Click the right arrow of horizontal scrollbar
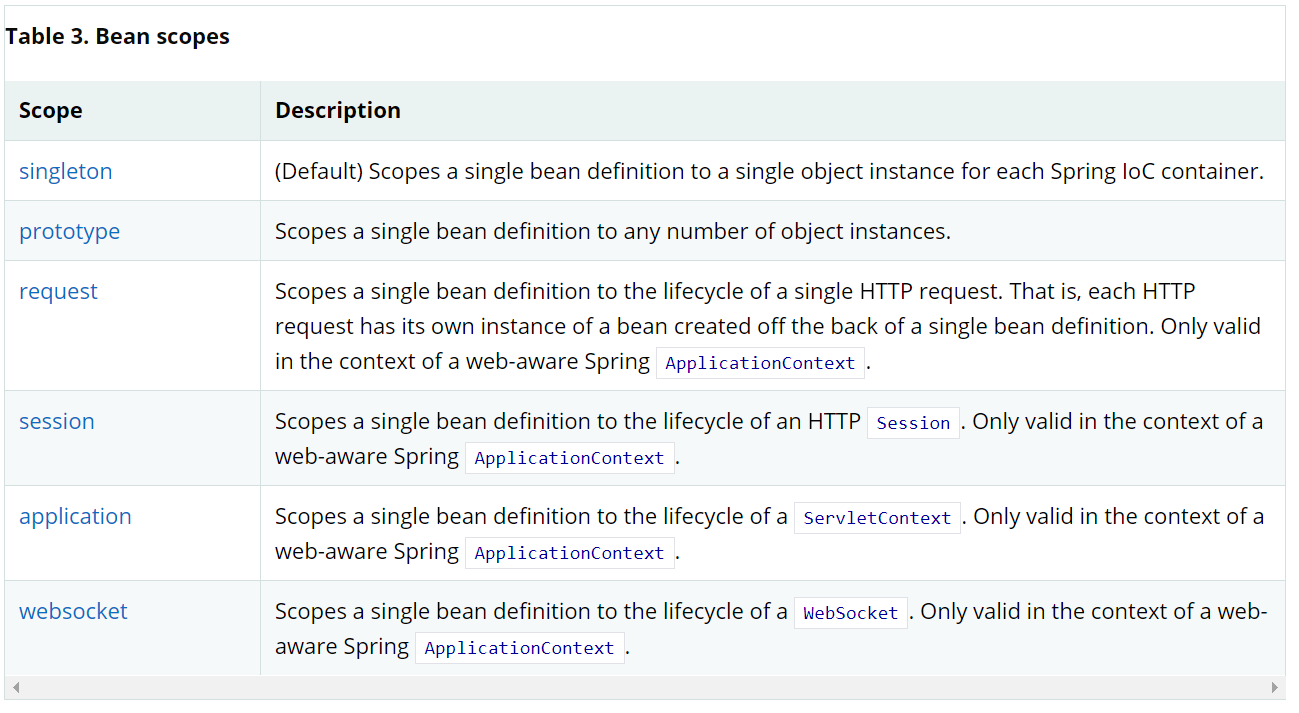The width and height of the screenshot is (1299, 713). pos(1274,688)
